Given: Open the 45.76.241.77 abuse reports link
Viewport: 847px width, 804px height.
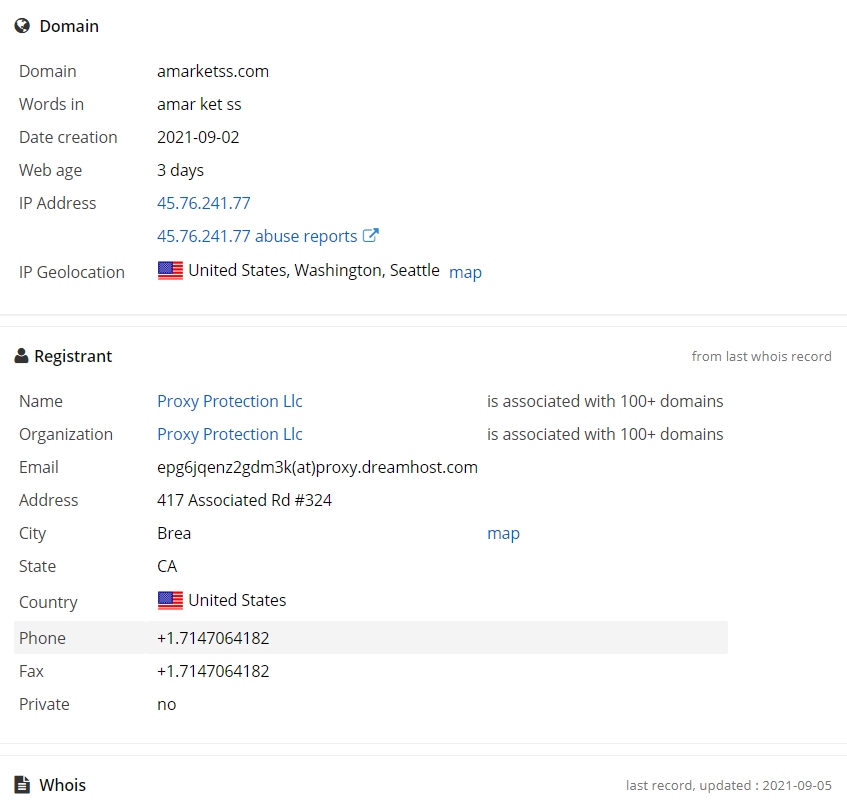Looking at the screenshot, I should pos(257,236).
